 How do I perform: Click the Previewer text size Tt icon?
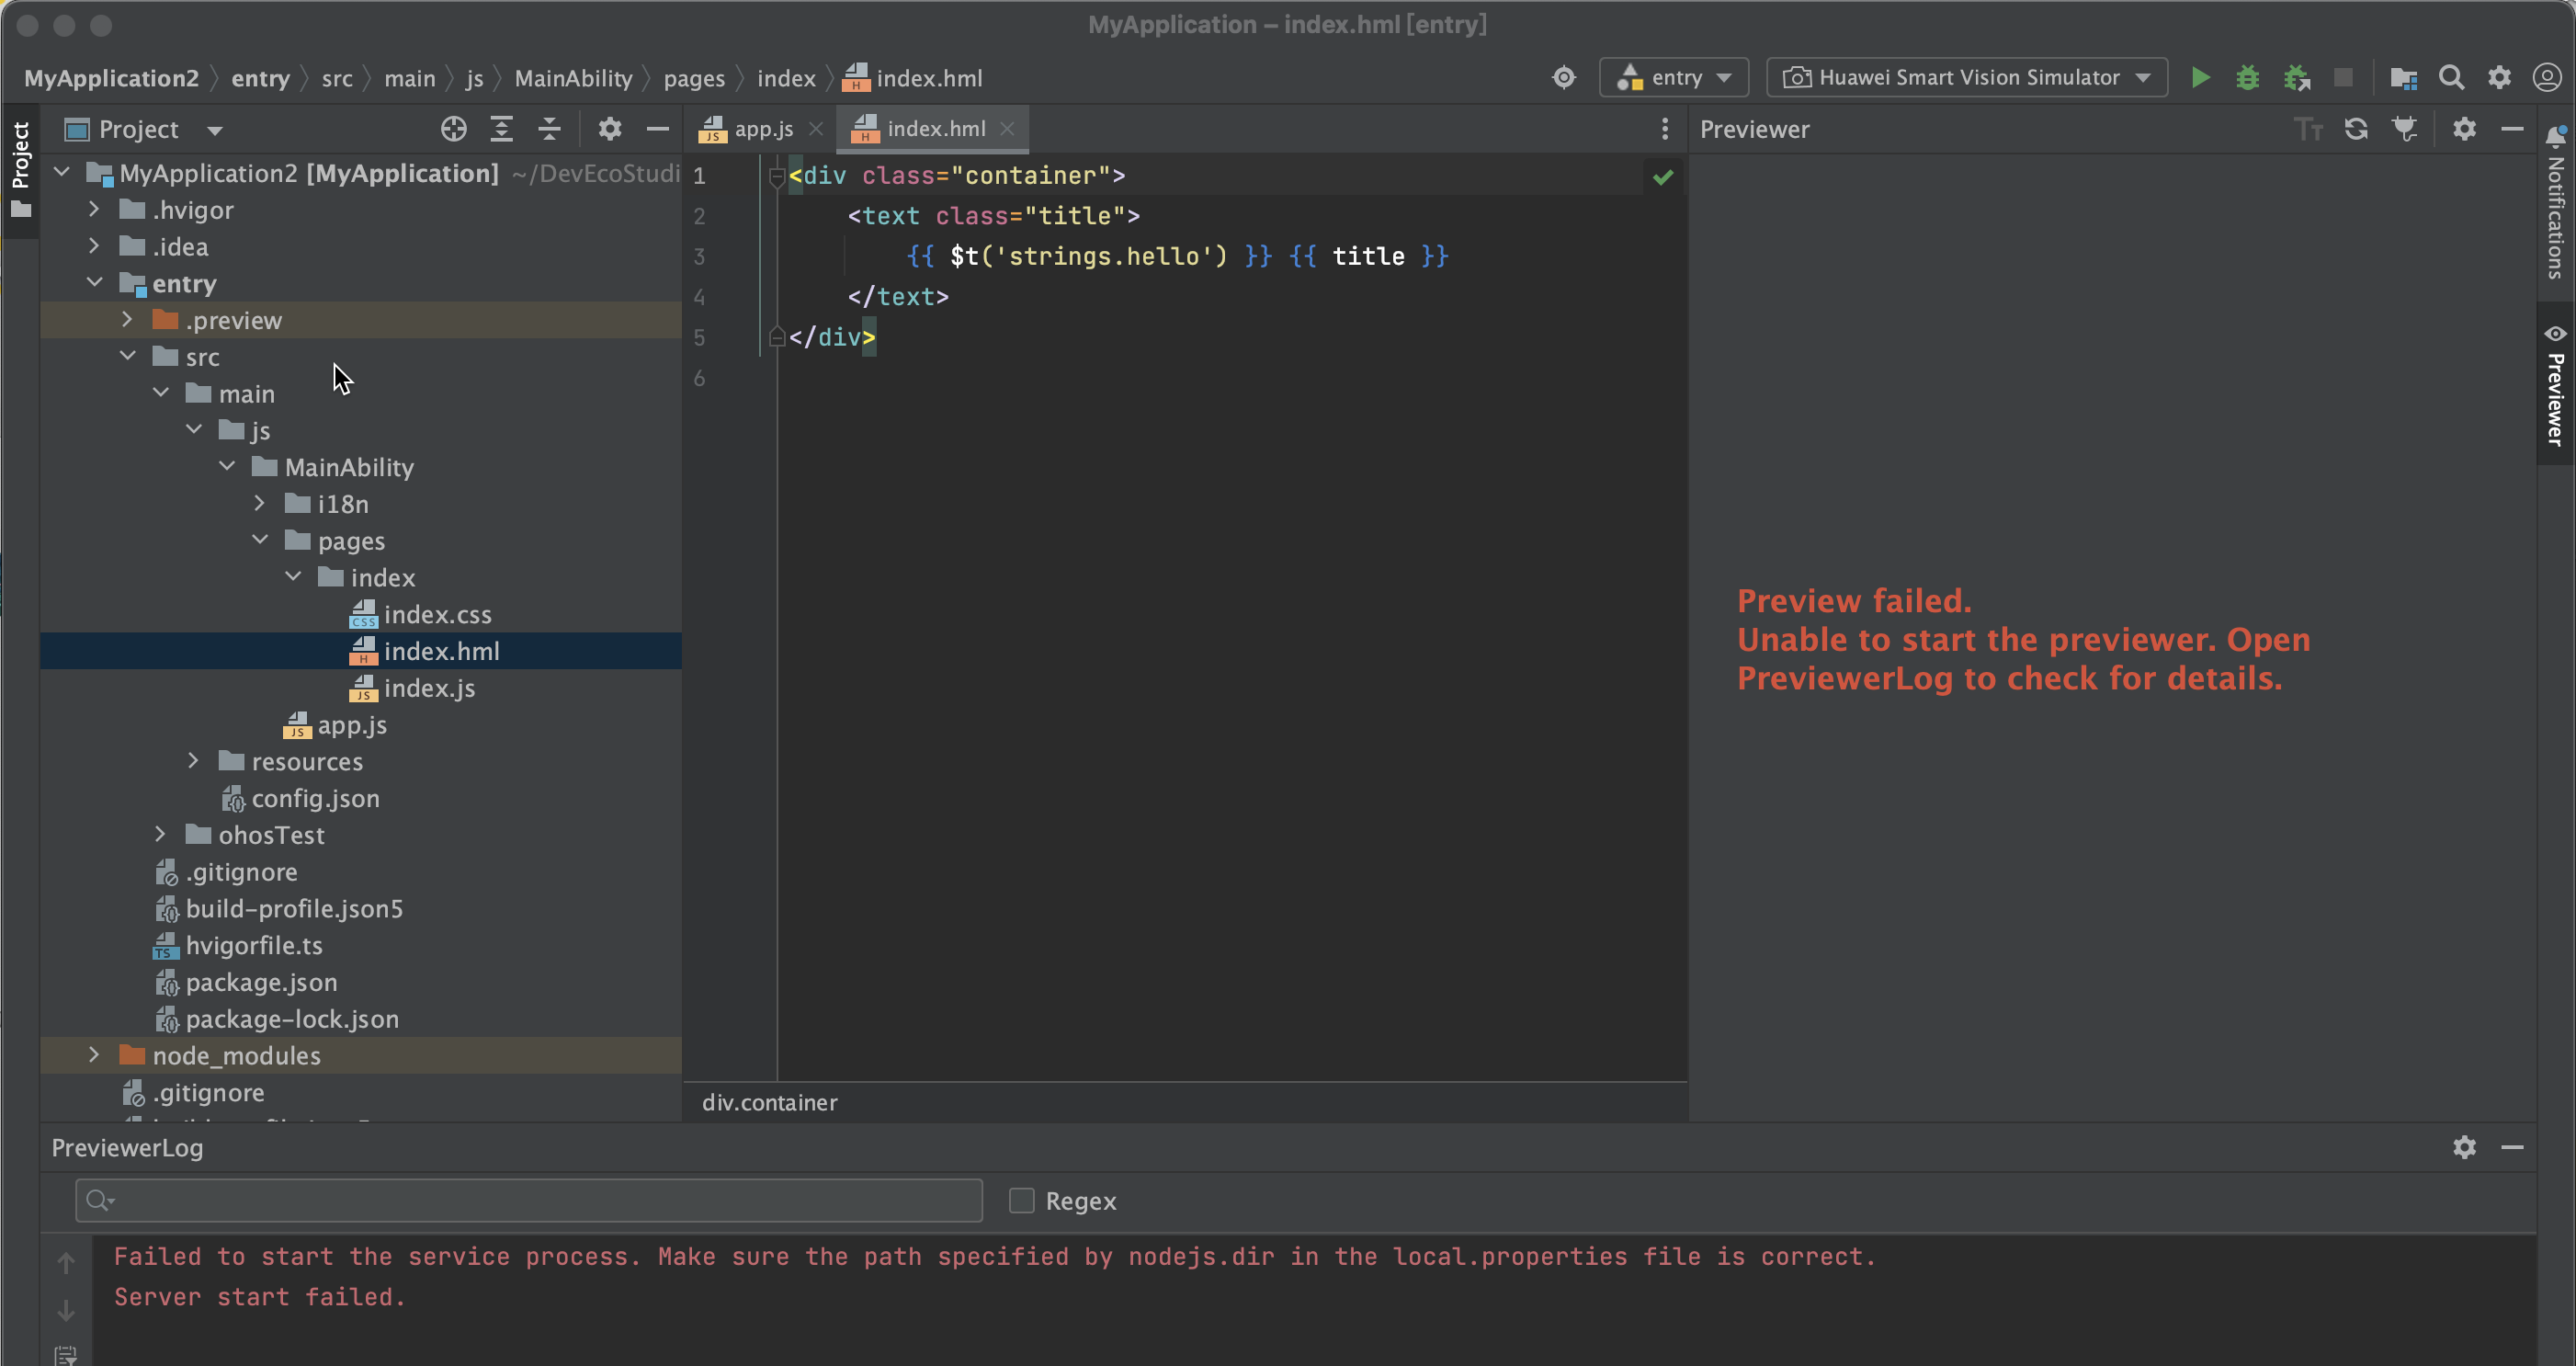pyautogui.click(x=2308, y=129)
